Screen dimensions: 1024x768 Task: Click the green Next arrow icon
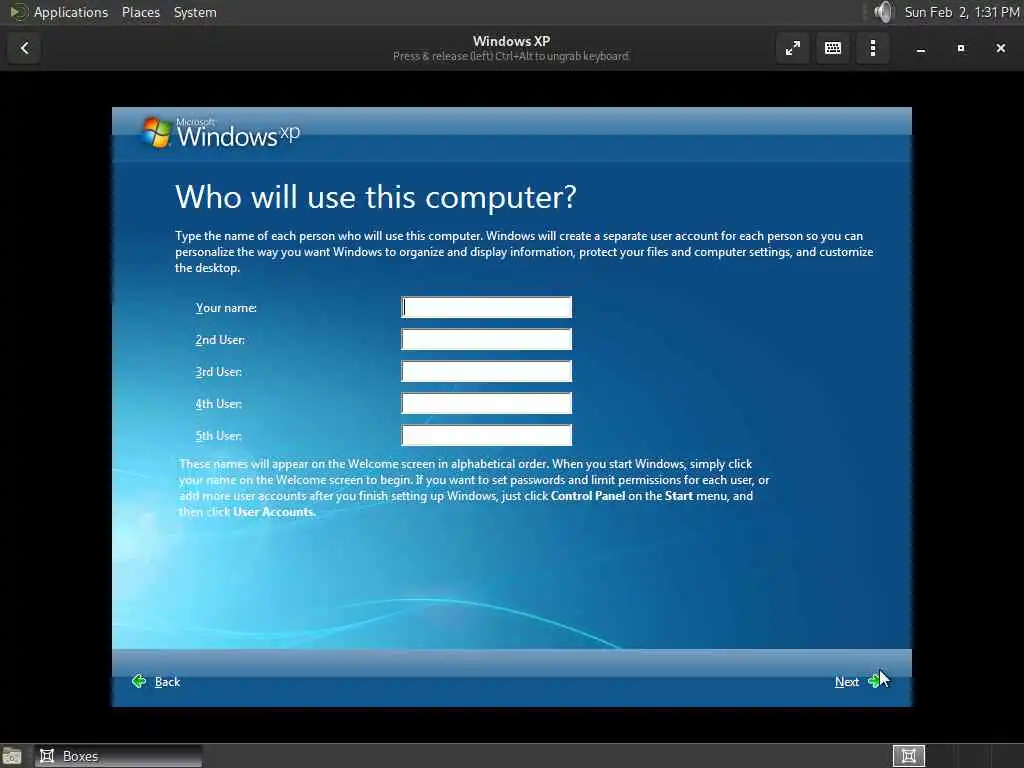(874, 681)
